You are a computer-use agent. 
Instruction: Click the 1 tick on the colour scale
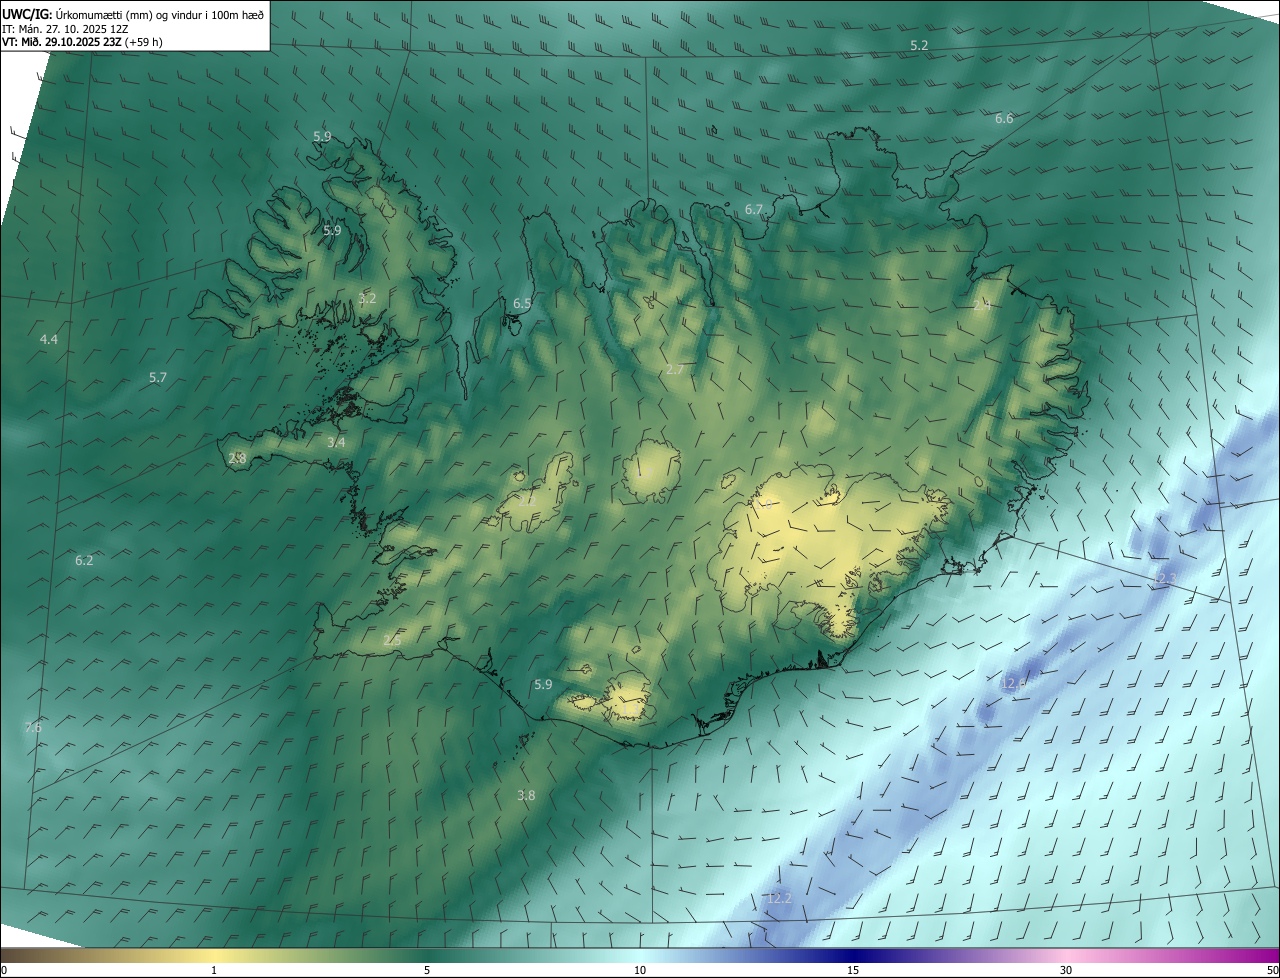coord(214,971)
